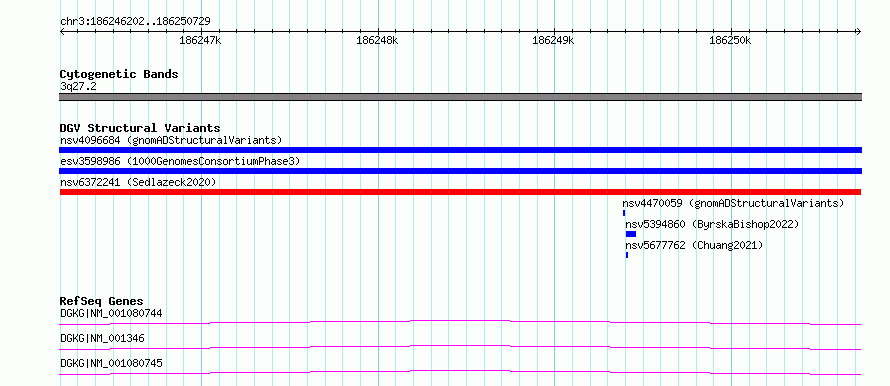The width and height of the screenshot is (890, 386).
Task: Select the small blue block for nsv5394860
Action: click(631, 234)
